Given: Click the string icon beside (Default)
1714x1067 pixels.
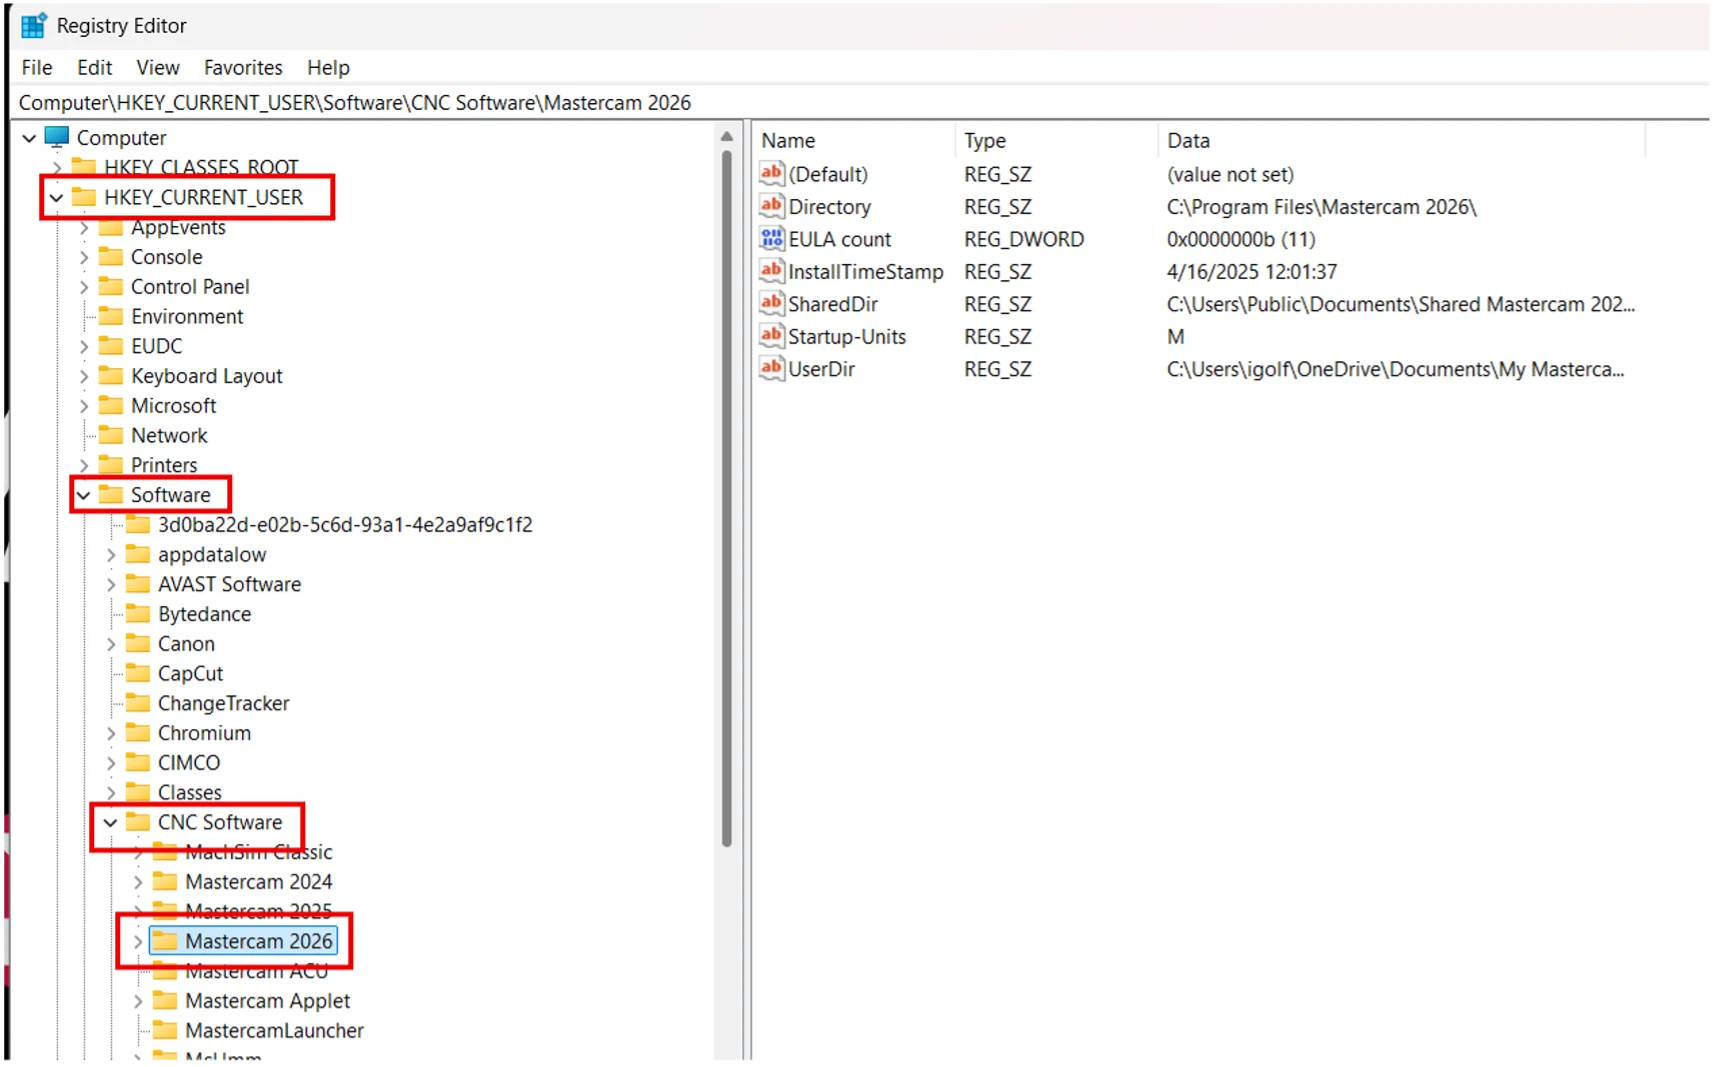Looking at the screenshot, I should 771,174.
